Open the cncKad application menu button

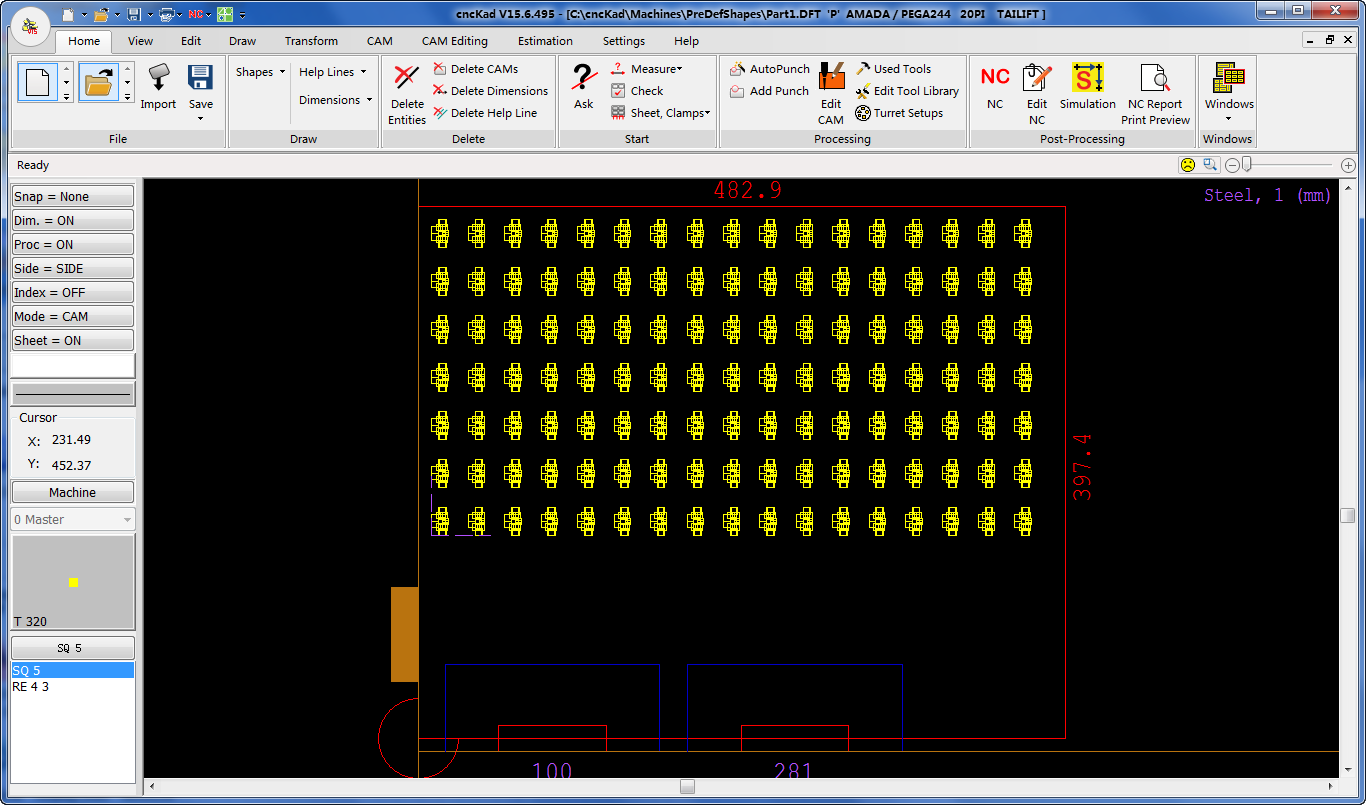30,26
